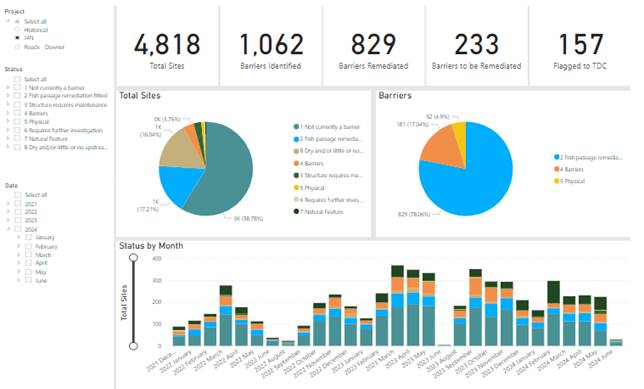
Task: Tick the Date 'Select all' checkbox
Action: [x=18, y=195]
